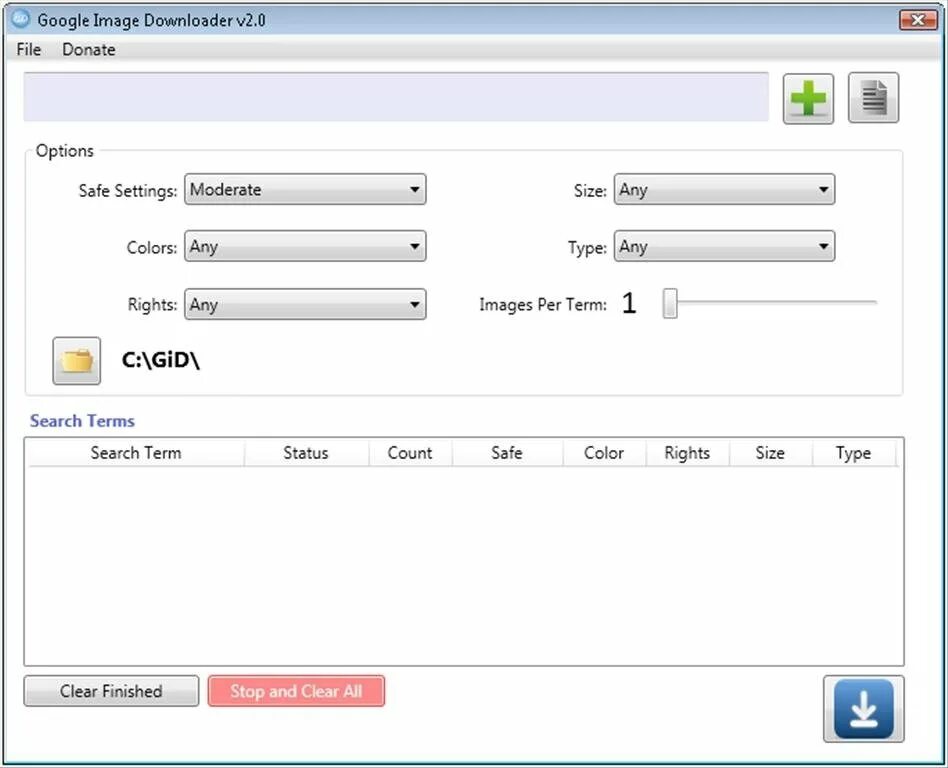Expand the Rights dropdown
Viewport: 948px width, 768px height.
click(305, 304)
